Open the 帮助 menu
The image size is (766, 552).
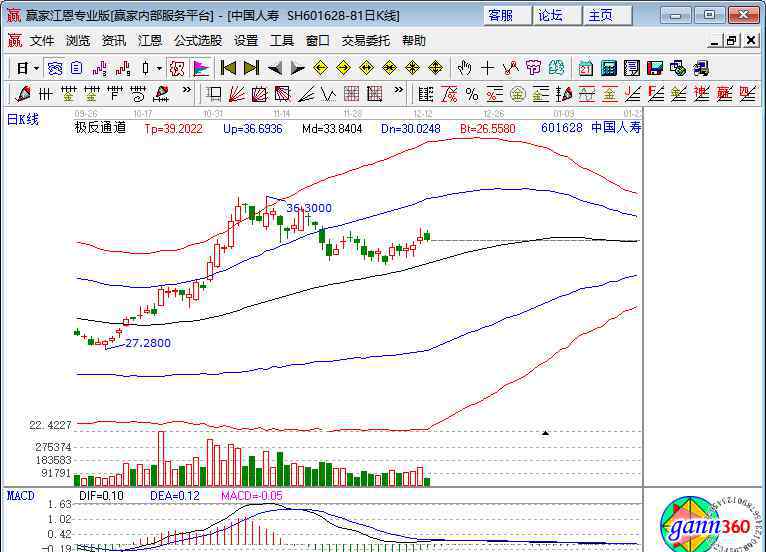pyautogui.click(x=414, y=41)
